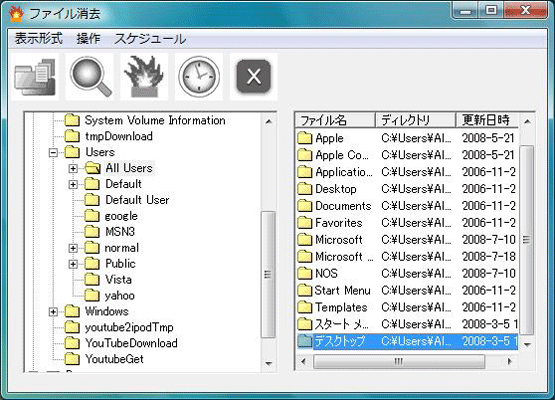This screenshot has width=555, height=400.
Task: Open the 操作 menu
Action: pos(88,38)
